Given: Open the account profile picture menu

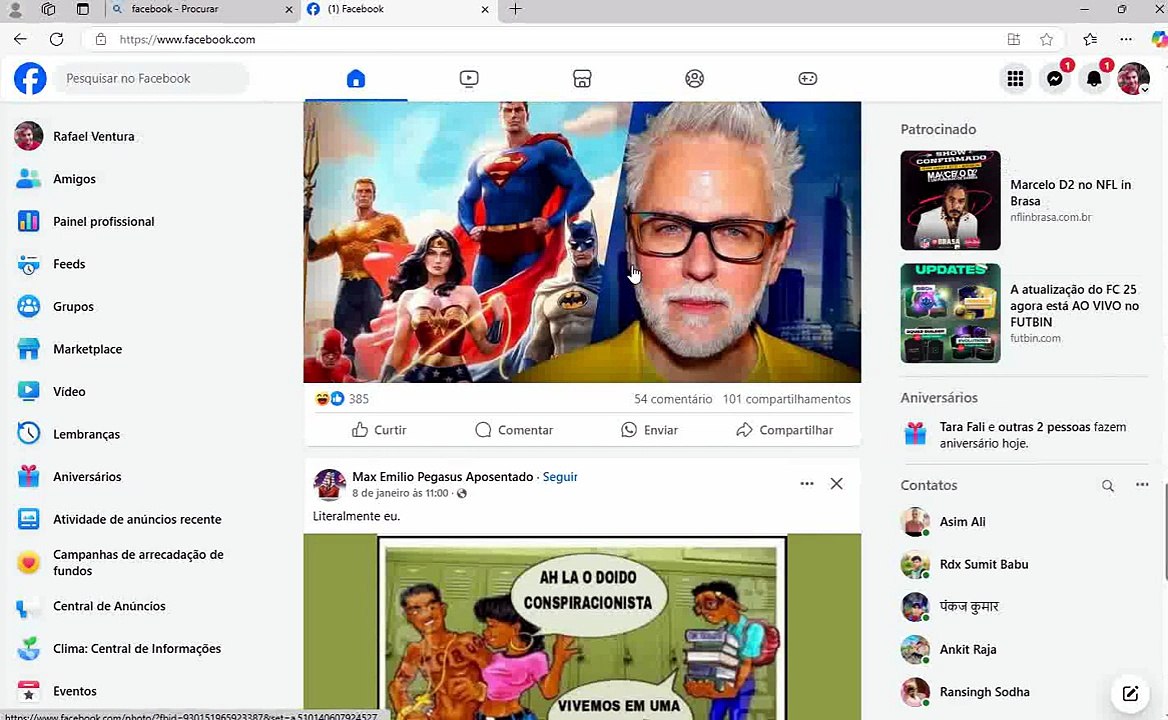Looking at the screenshot, I should (1133, 79).
